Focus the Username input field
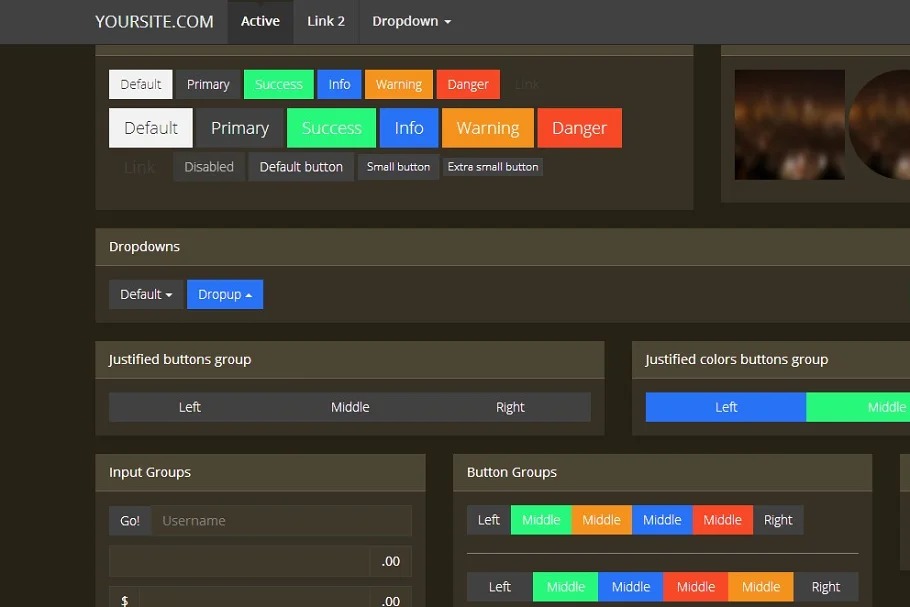The width and height of the screenshot is (910, 607). [x=281, y=521]
